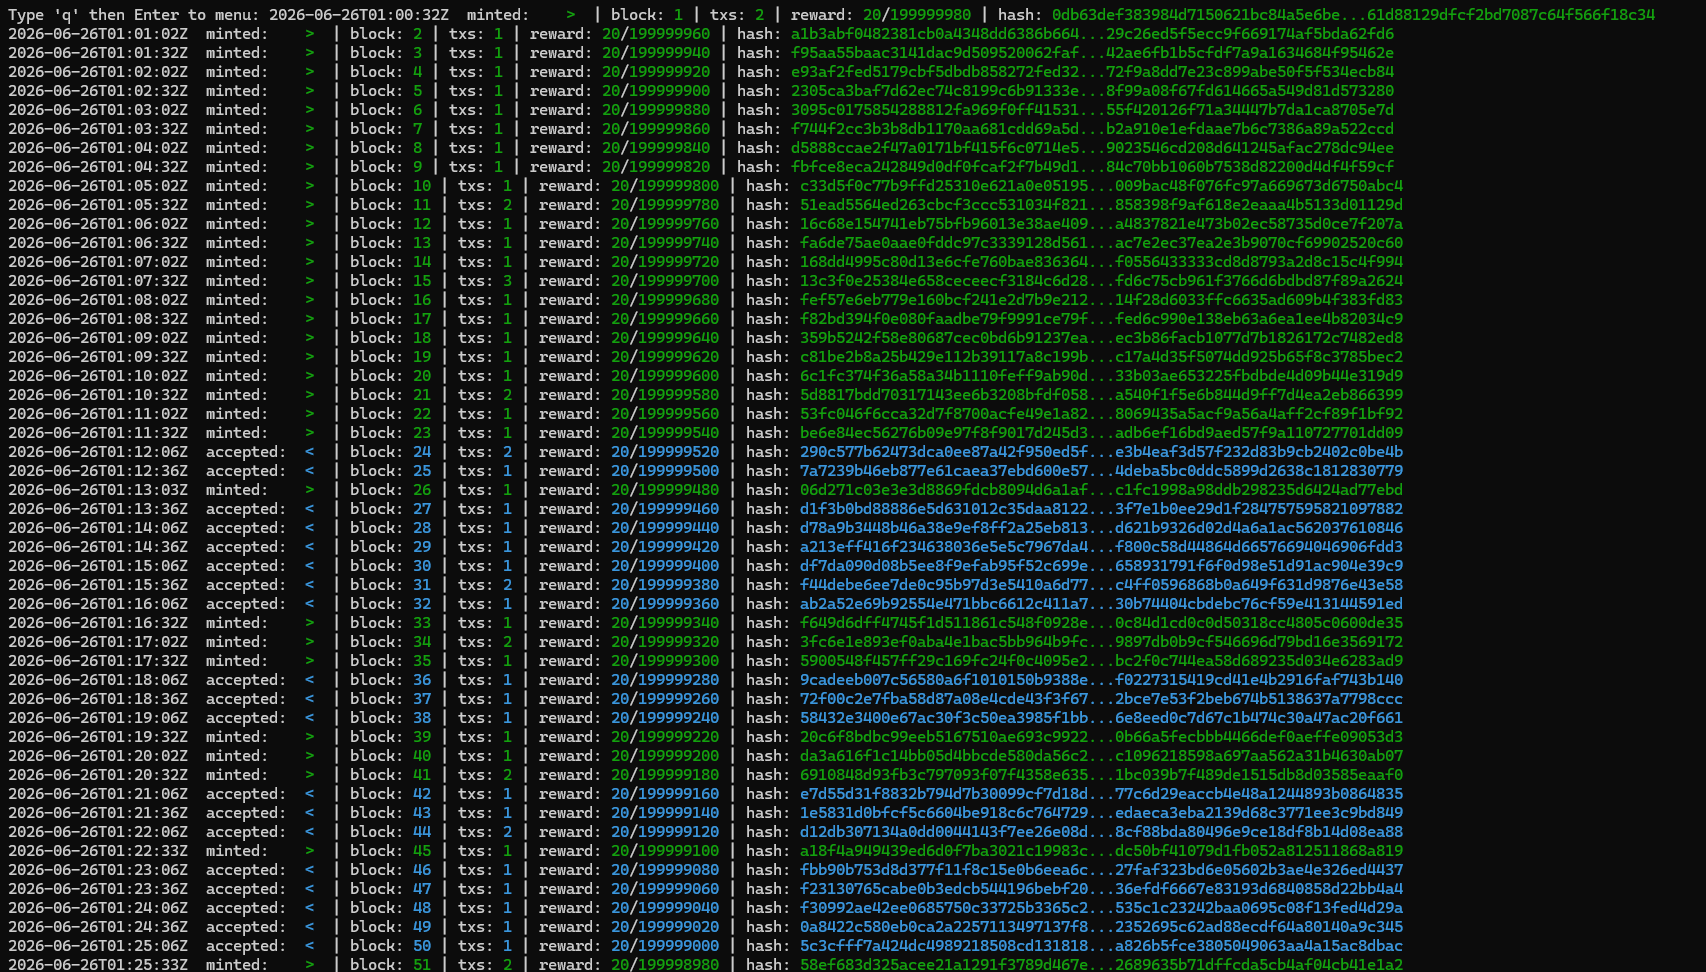This screenshot has height=972, width=1706.
Task: Click "accepted:" on the block 24 line
Action: tap(246, 452)
